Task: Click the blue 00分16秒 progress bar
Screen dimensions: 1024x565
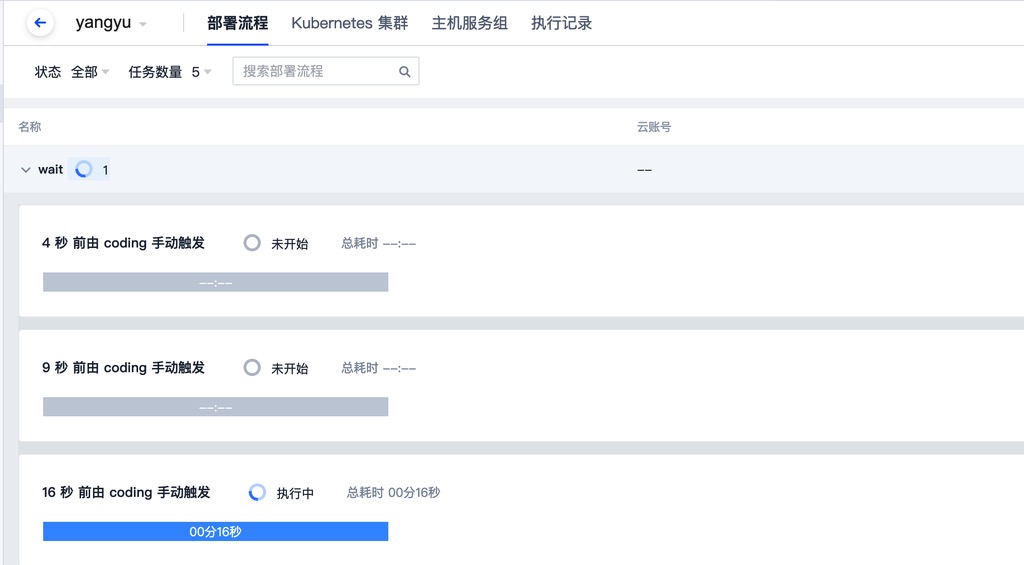Action: [215, 532]
